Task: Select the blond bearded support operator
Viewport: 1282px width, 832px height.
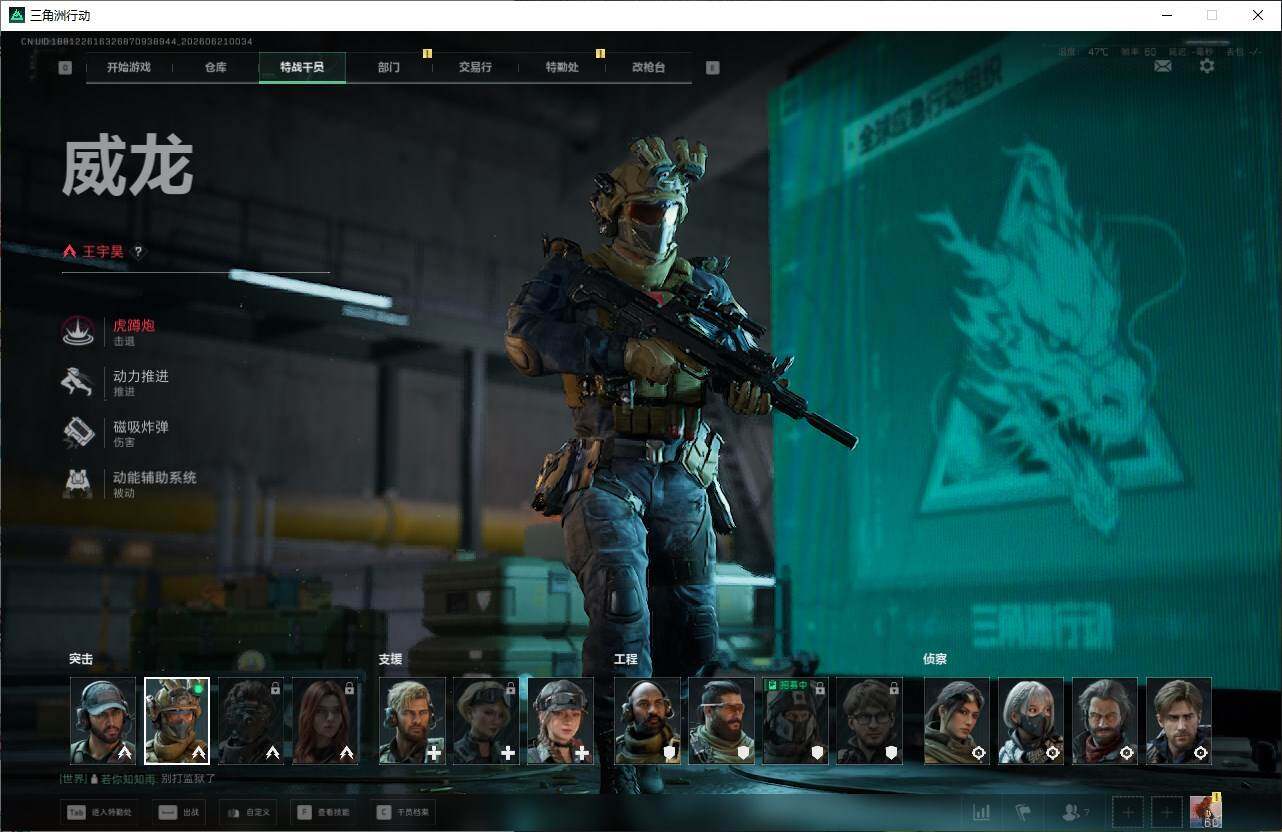Action: coord(412,721)
